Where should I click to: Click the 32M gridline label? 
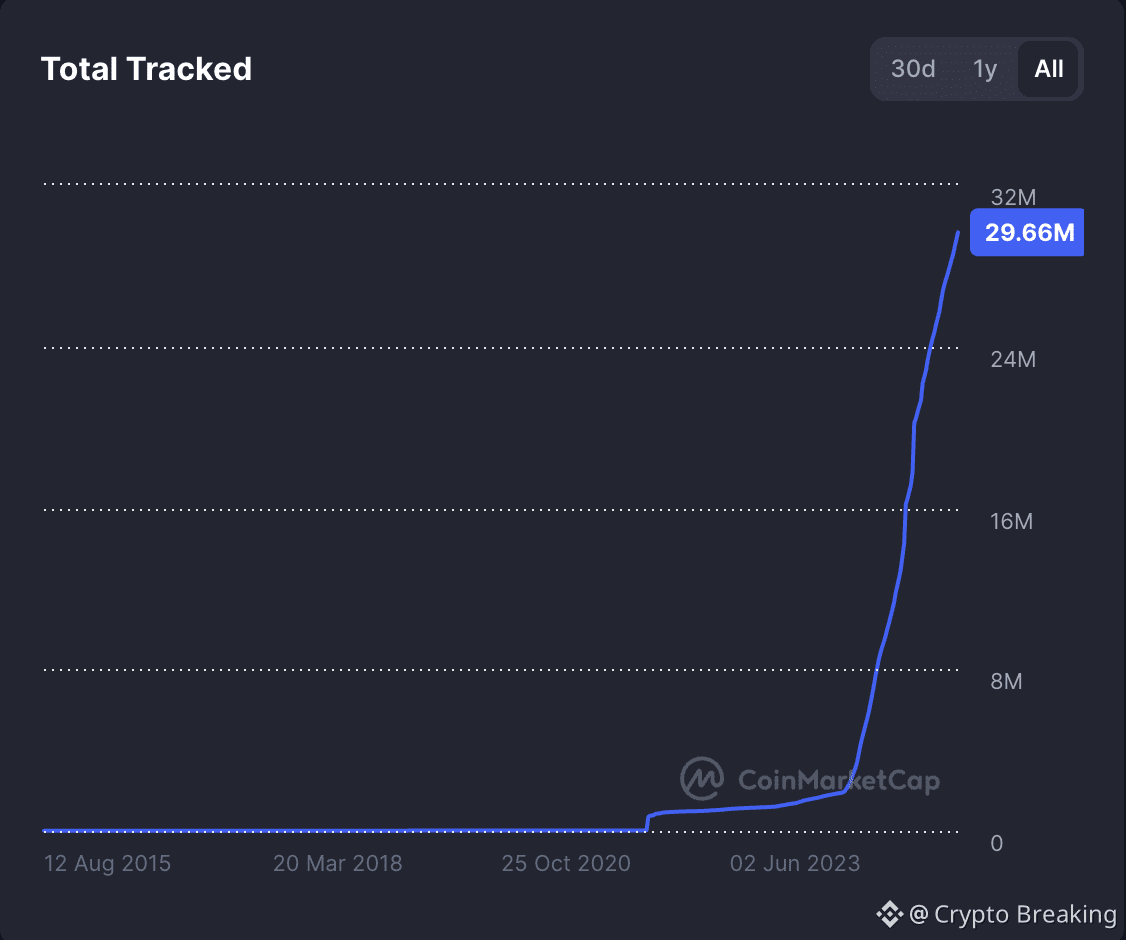1014,197
